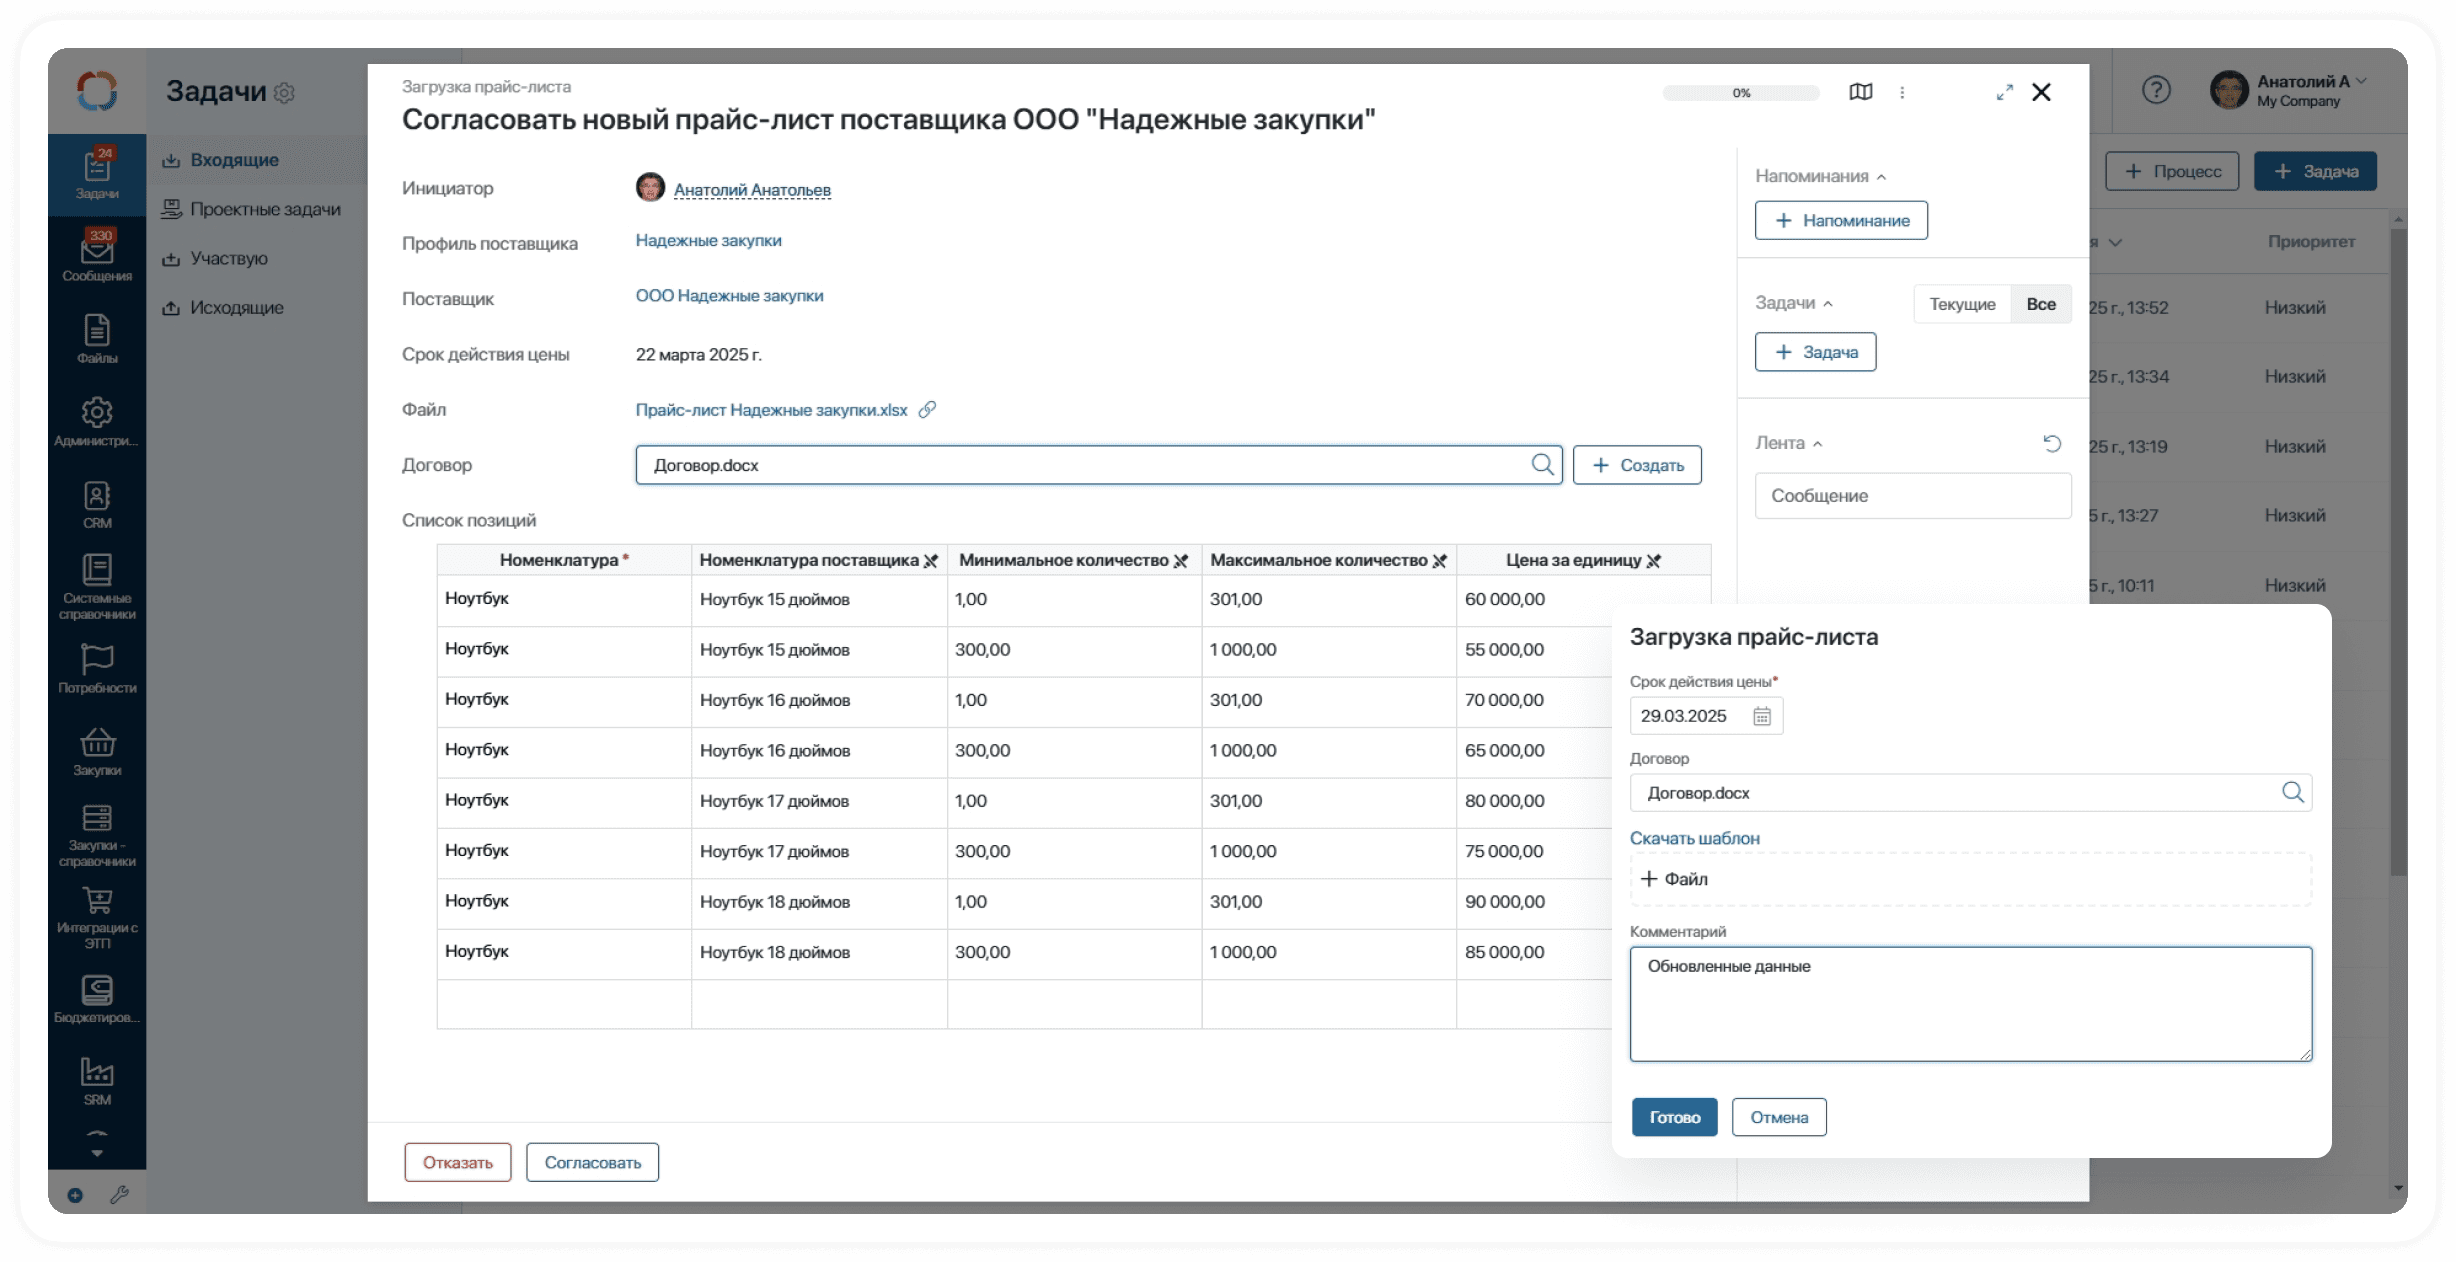Refresh the Лента feed icon
Image resolution: width=2456 pixels, height=1262 pixels.
(x=2052, y=443)
